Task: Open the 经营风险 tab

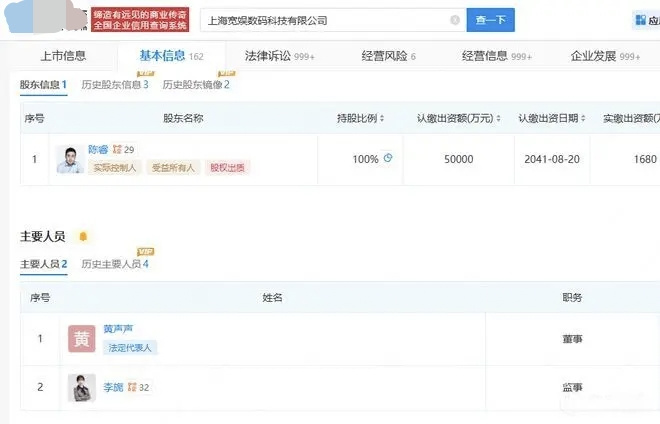Action: click(388, 56)
